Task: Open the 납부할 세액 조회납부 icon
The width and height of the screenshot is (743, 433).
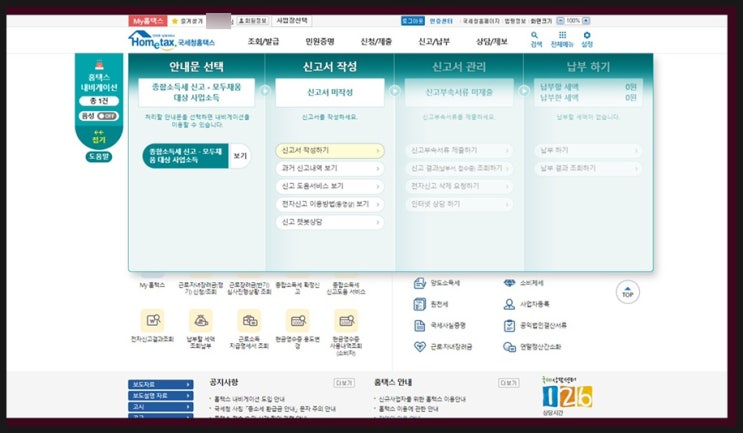Action: (x=200, y=321)
